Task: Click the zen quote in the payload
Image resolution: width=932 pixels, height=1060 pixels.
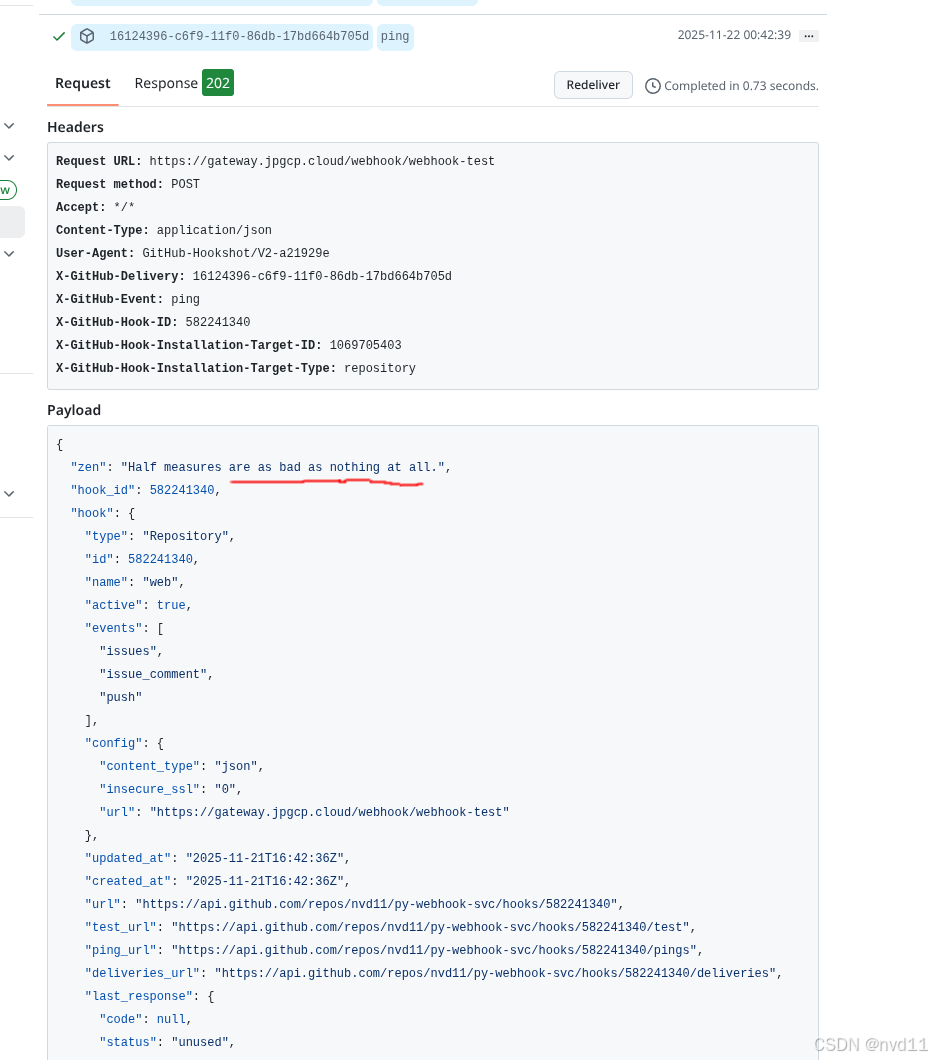Action: [283, 467]
